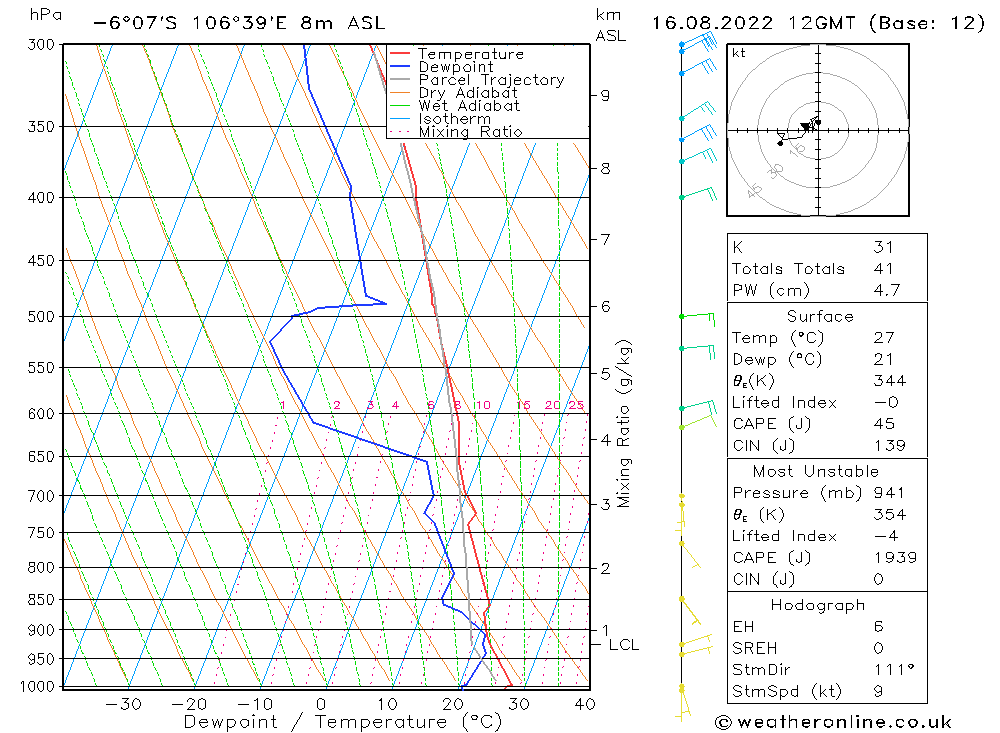
Task: Click the Mixing Ratio legend label
Action: tap(470, 132)
